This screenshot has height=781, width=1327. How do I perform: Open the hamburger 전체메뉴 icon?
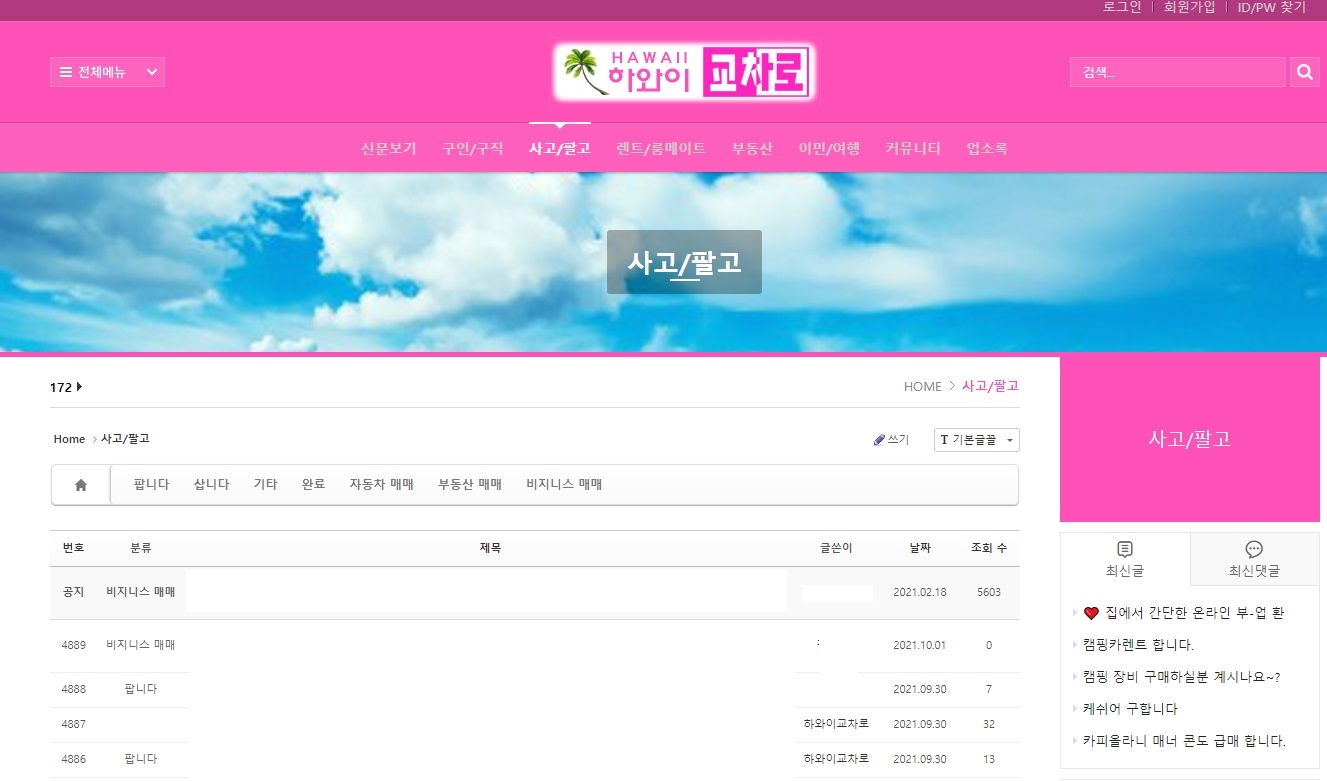pyautogui.click(x=66, y=72)
